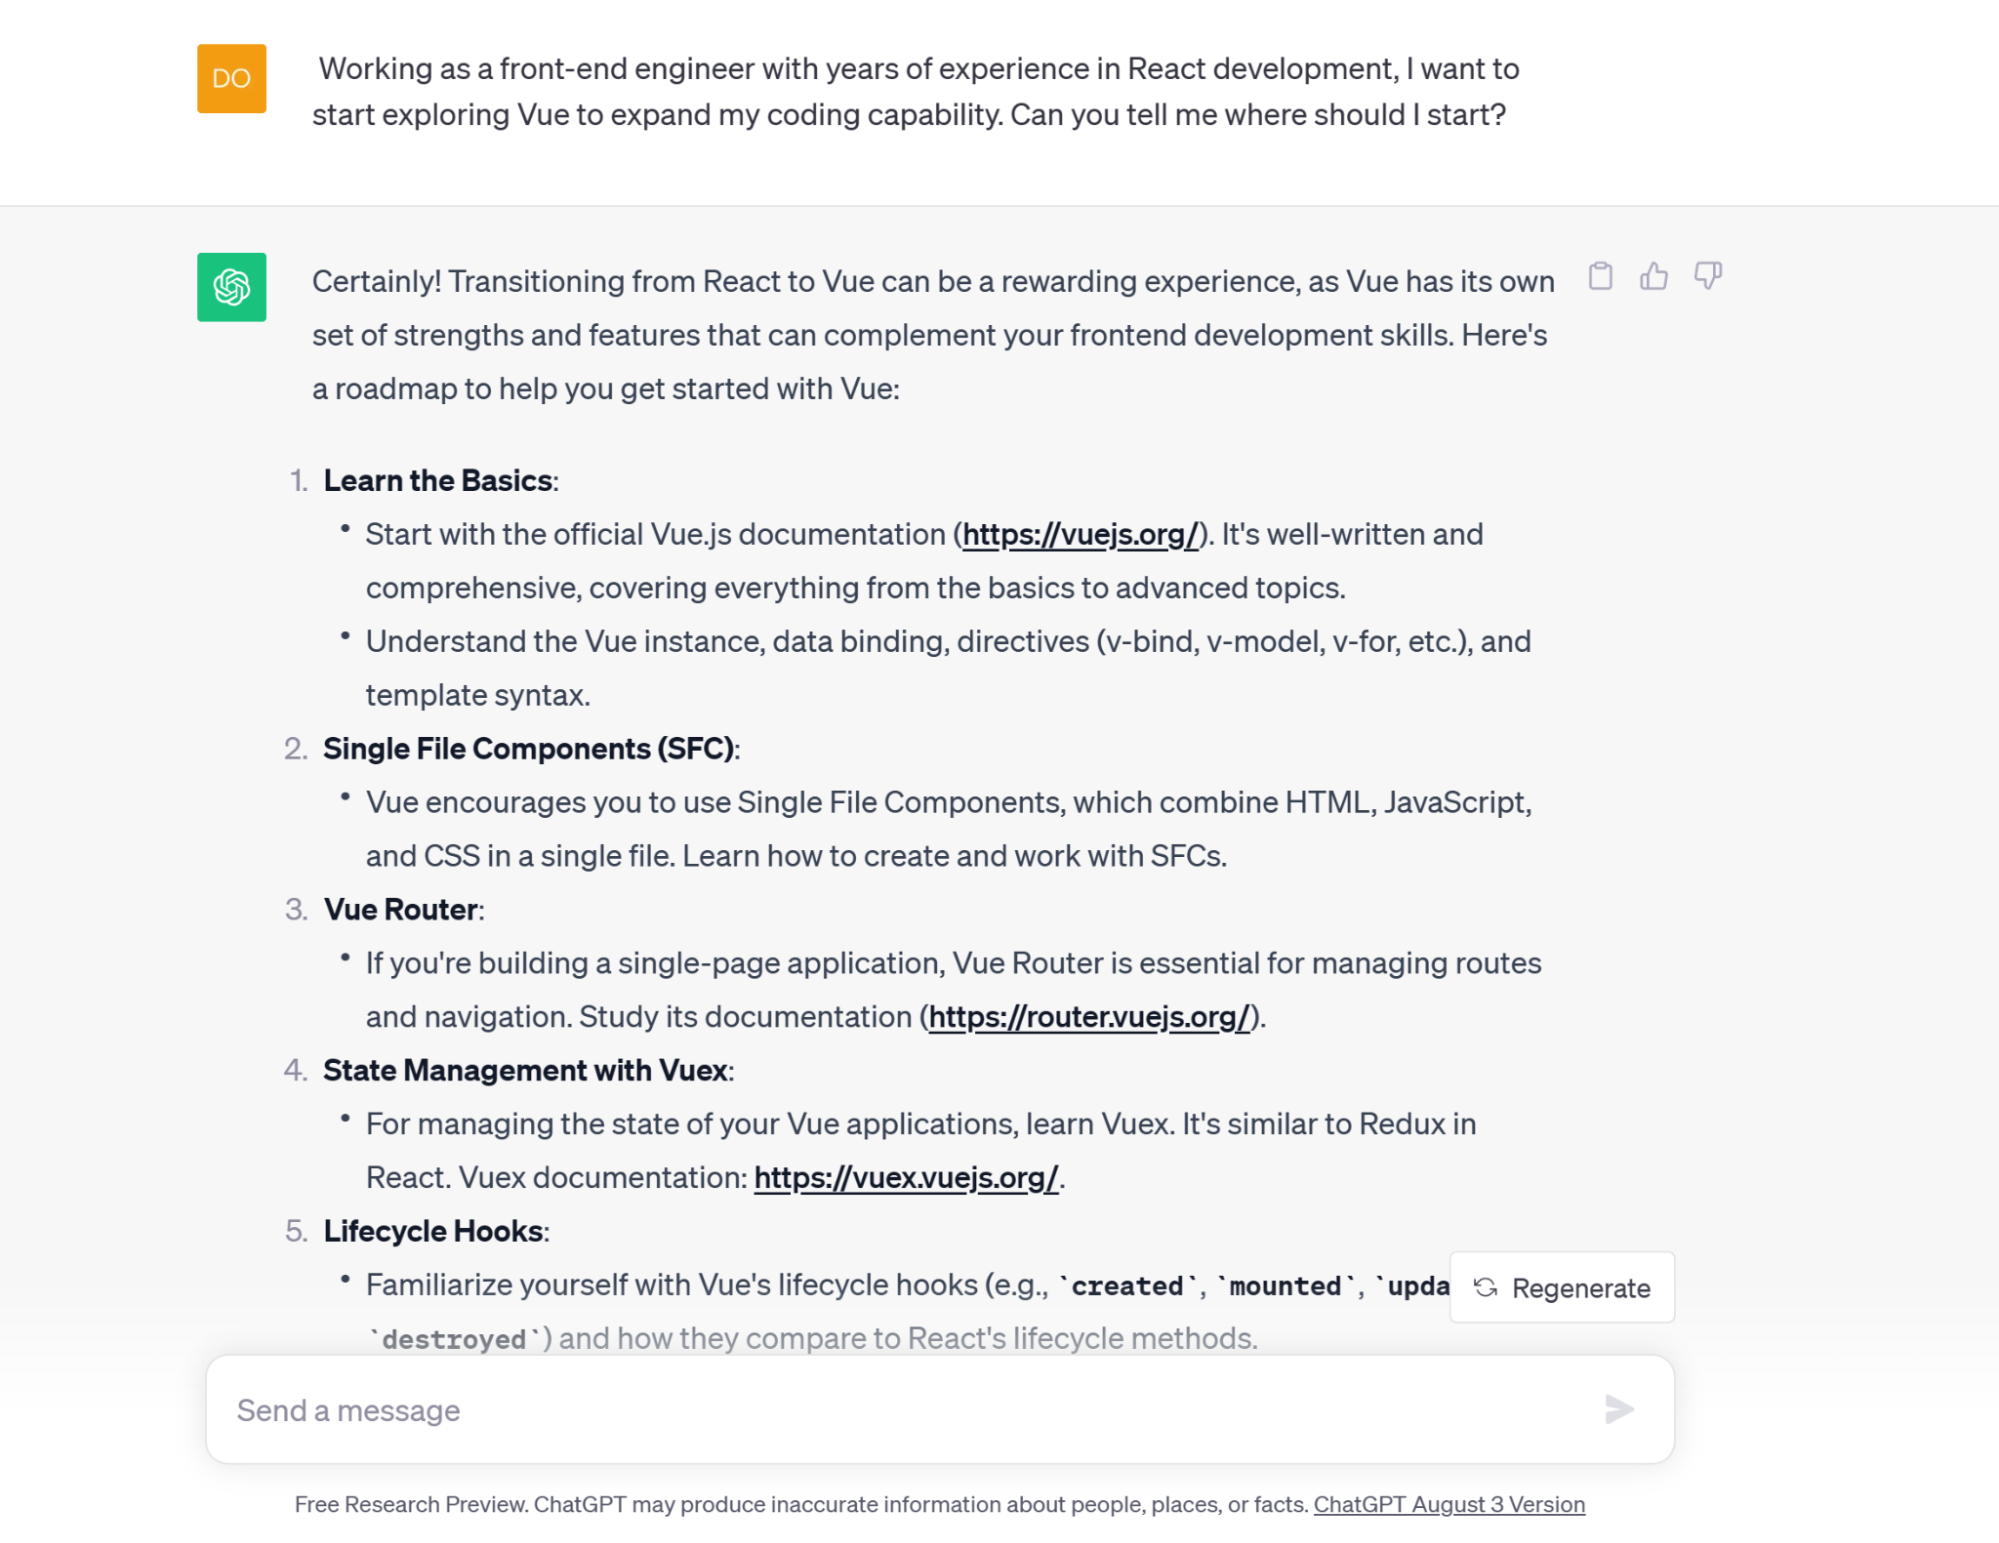Open the https://vuejs.org/ link
Image resolution: width=1999 pixels, height=1543 pixels.
pyautogui.click(x=1081, y=534)
